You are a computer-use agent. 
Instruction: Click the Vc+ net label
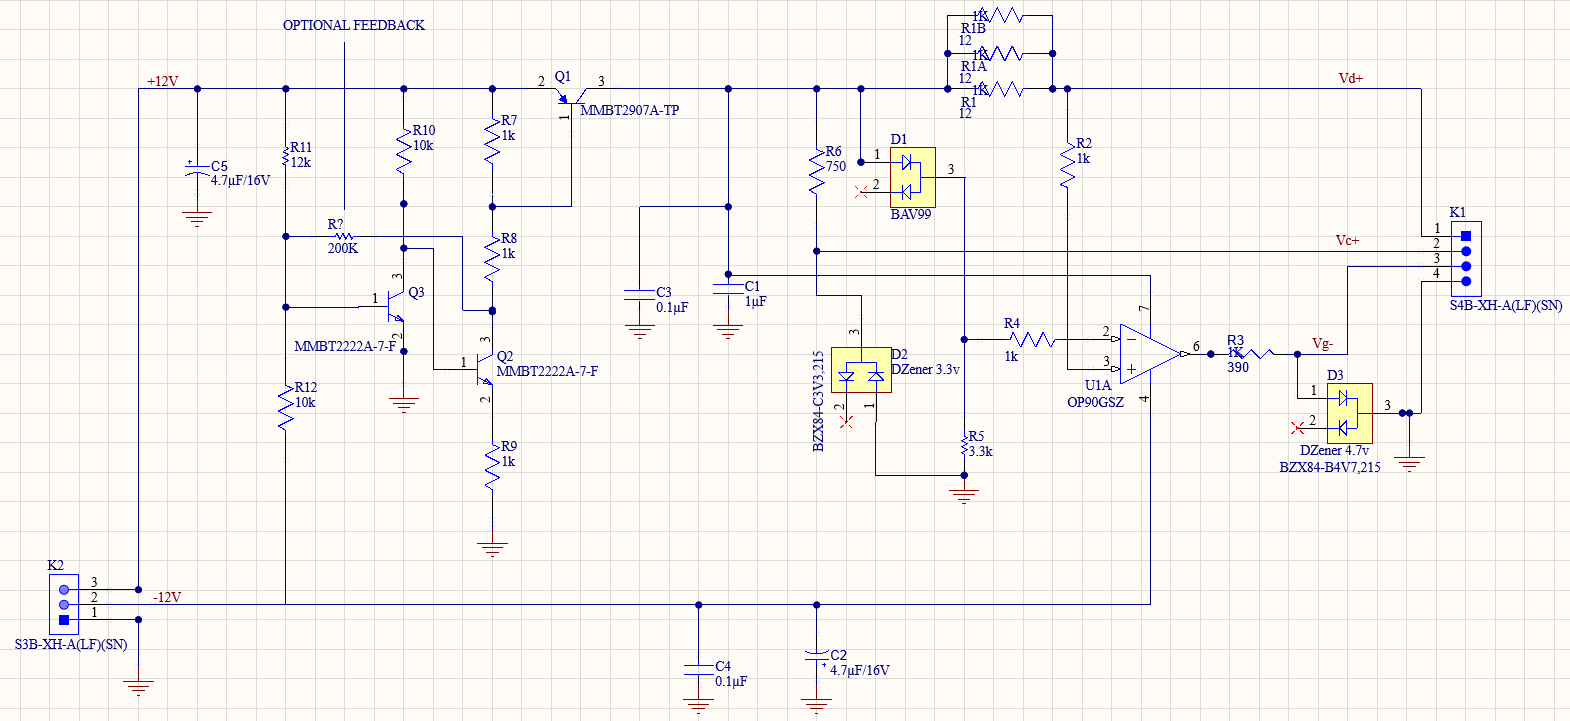tap(1347, 240)
